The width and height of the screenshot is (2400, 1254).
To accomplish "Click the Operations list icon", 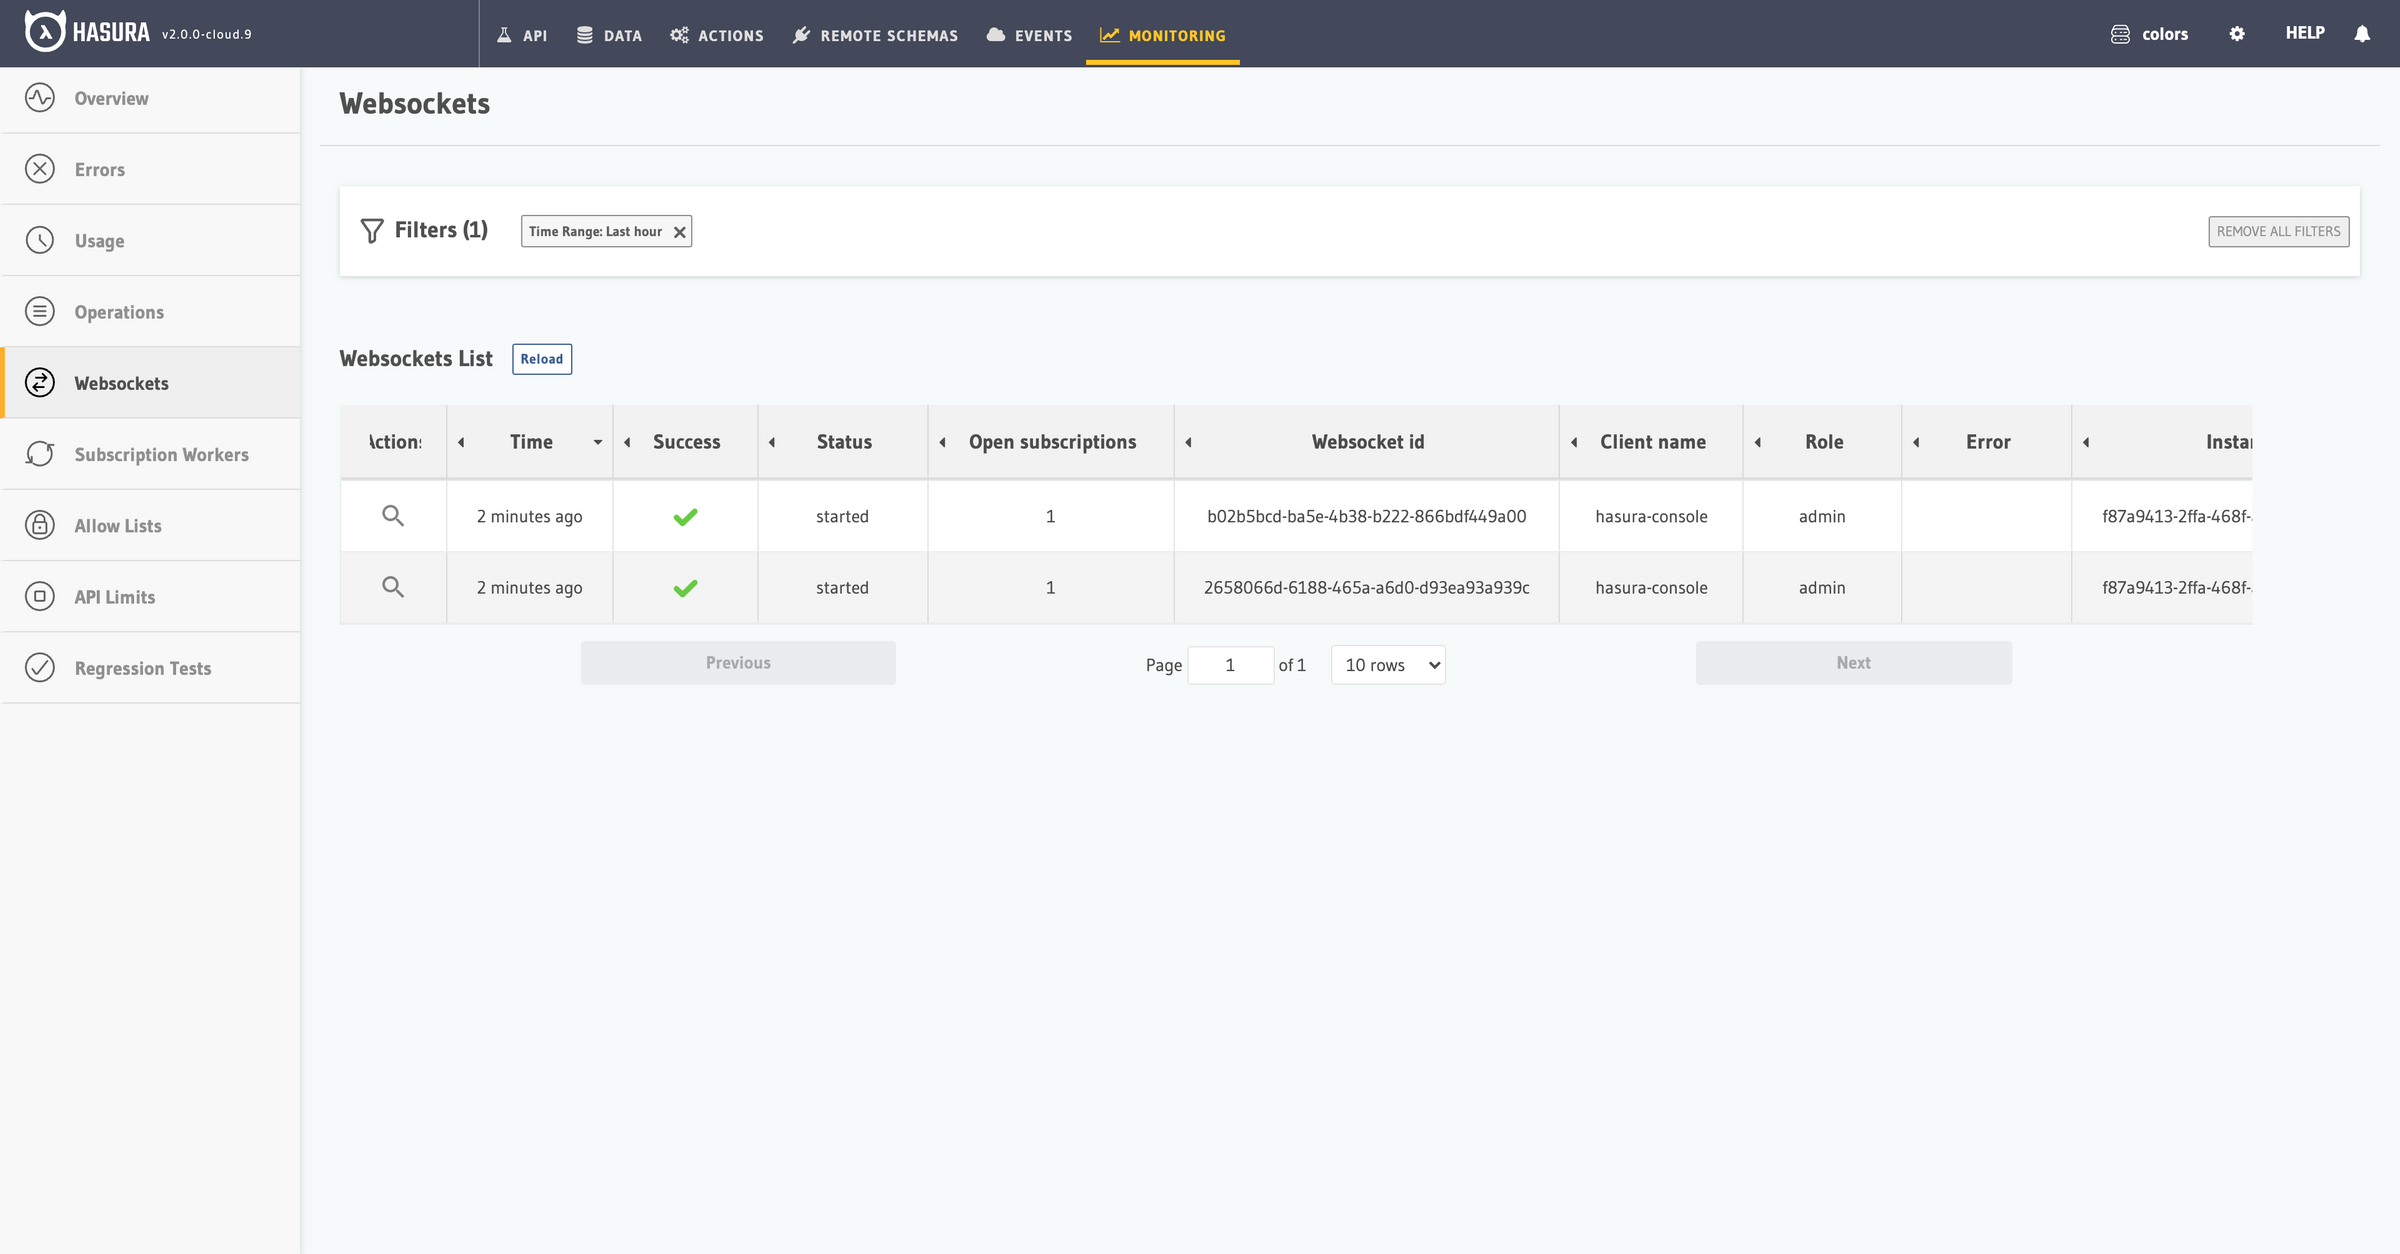I will [x=40, y=311].
